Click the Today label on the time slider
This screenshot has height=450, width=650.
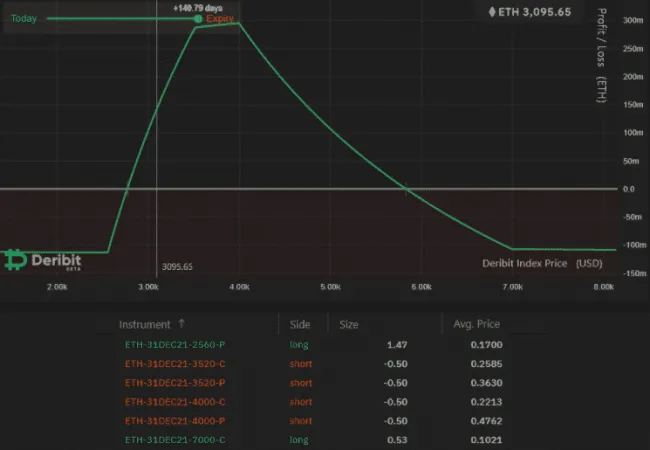click(x=24, y=19)
